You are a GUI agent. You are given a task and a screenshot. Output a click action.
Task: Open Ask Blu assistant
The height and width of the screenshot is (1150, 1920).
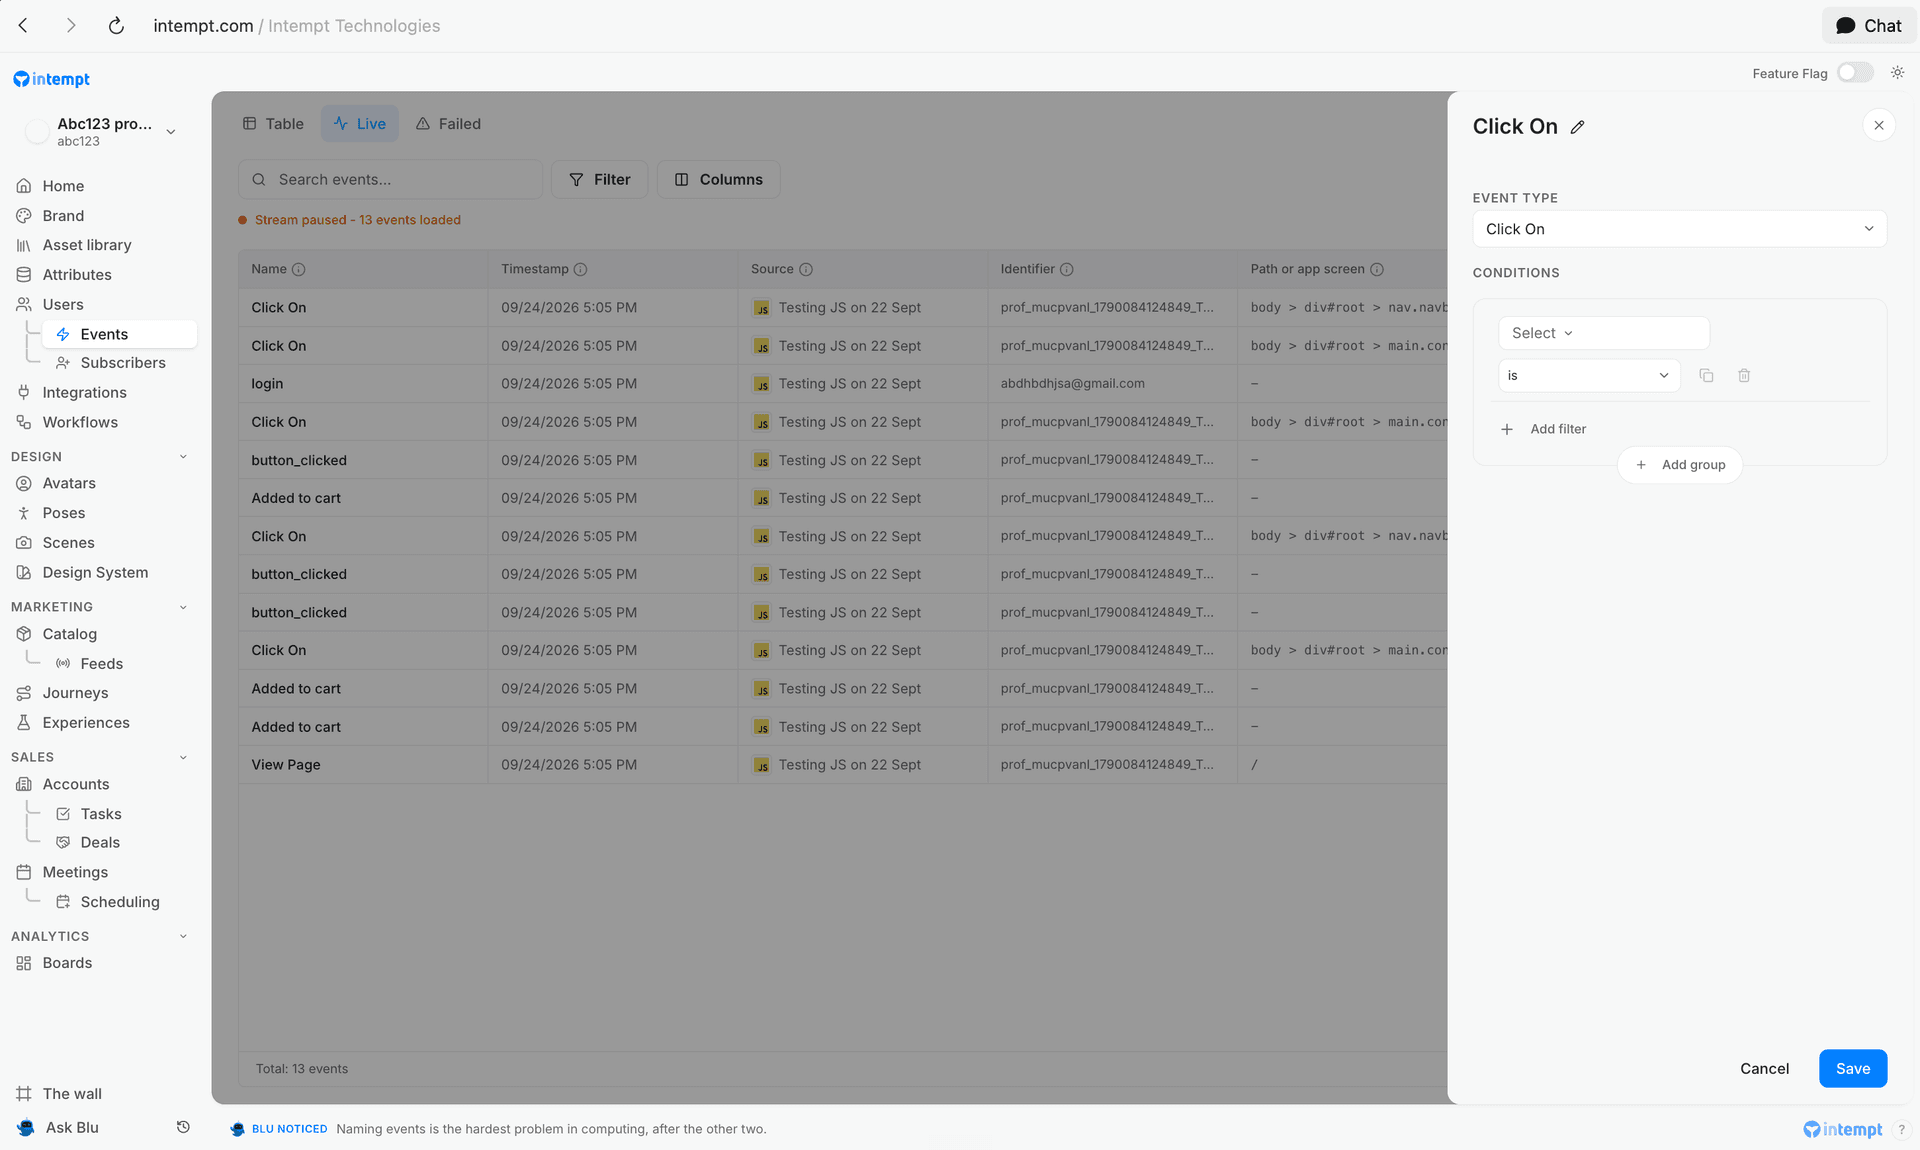(x=72, y=1128)
